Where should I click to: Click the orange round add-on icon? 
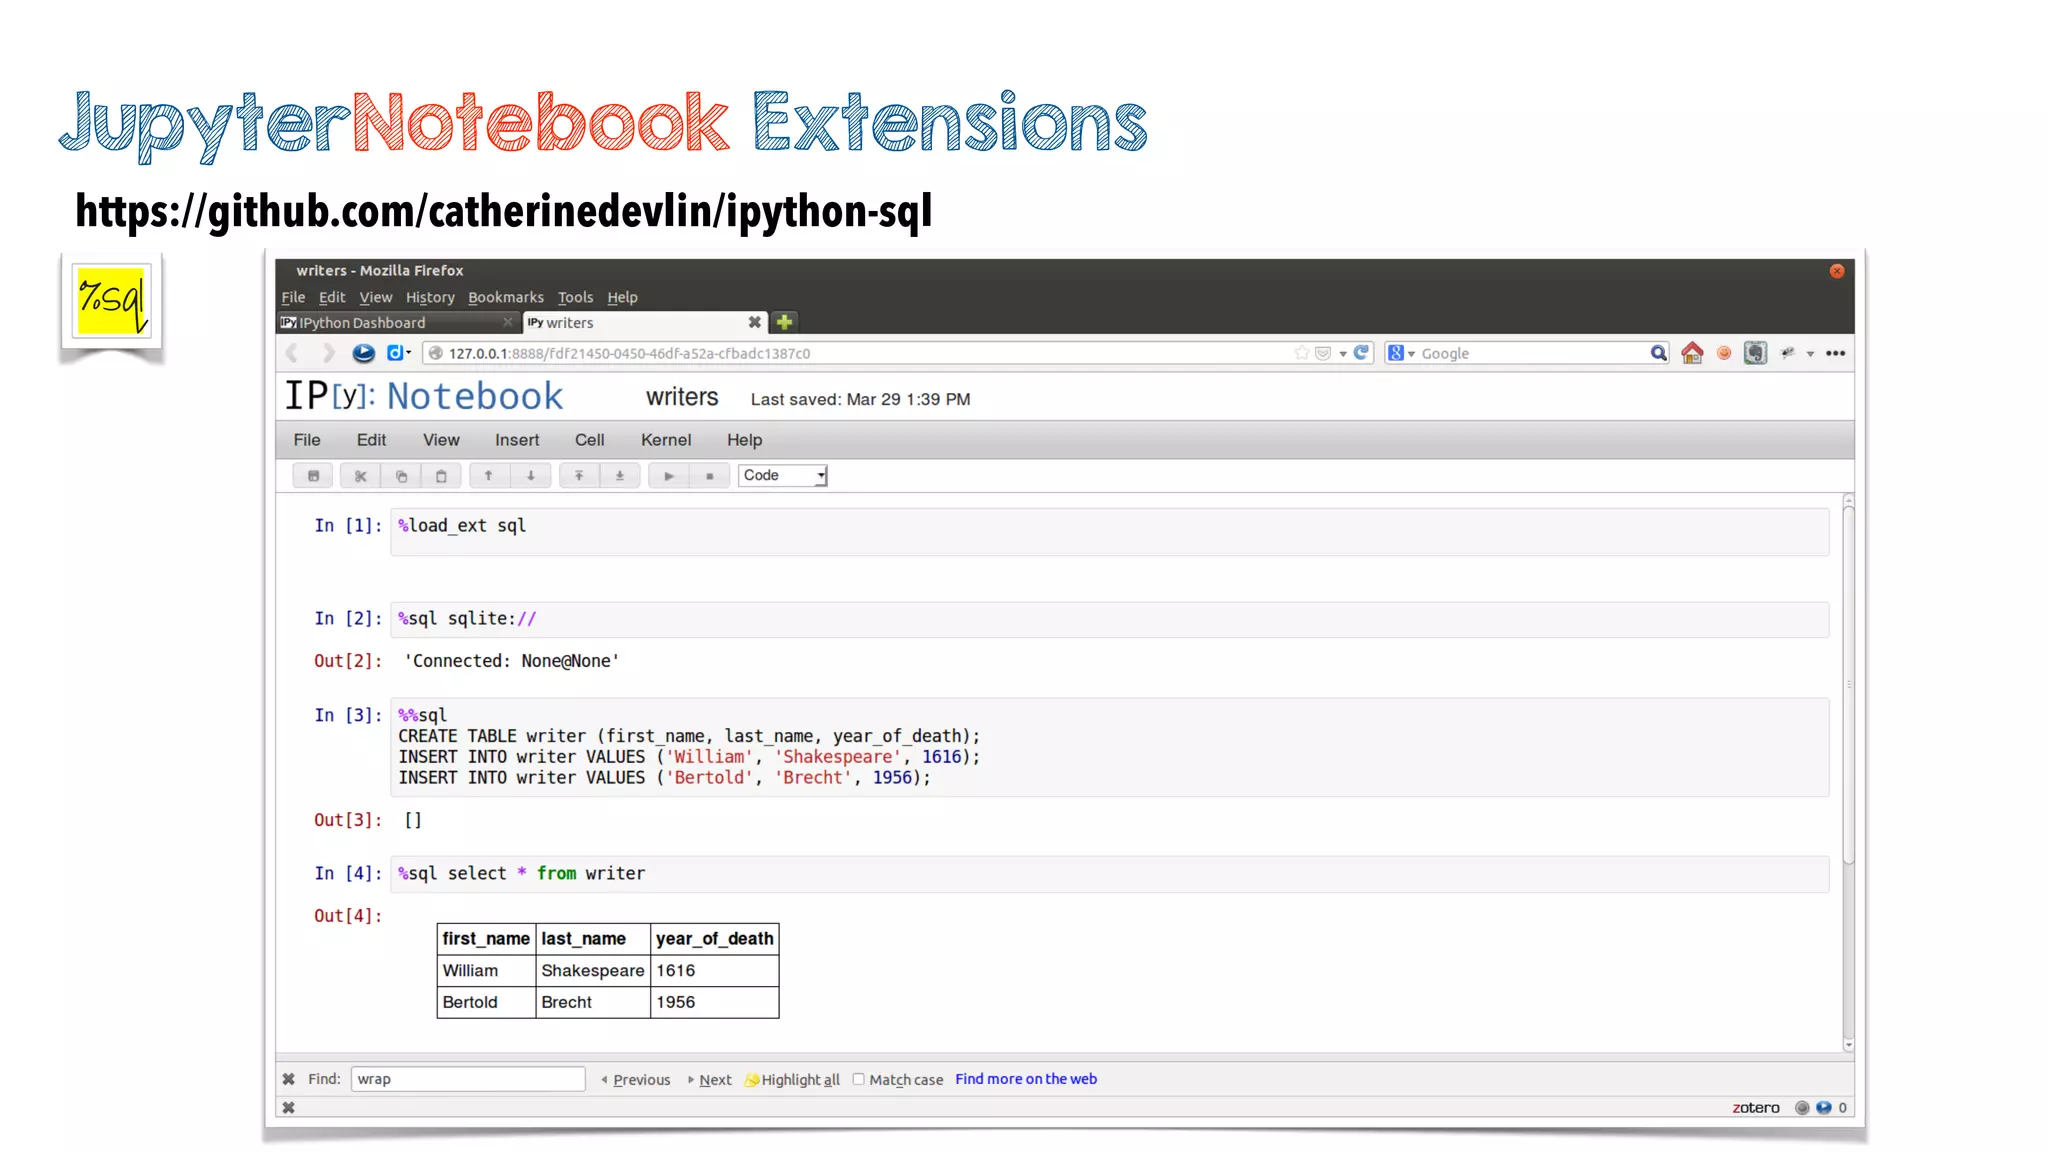pyautogui.click(x=1724, y=353)
